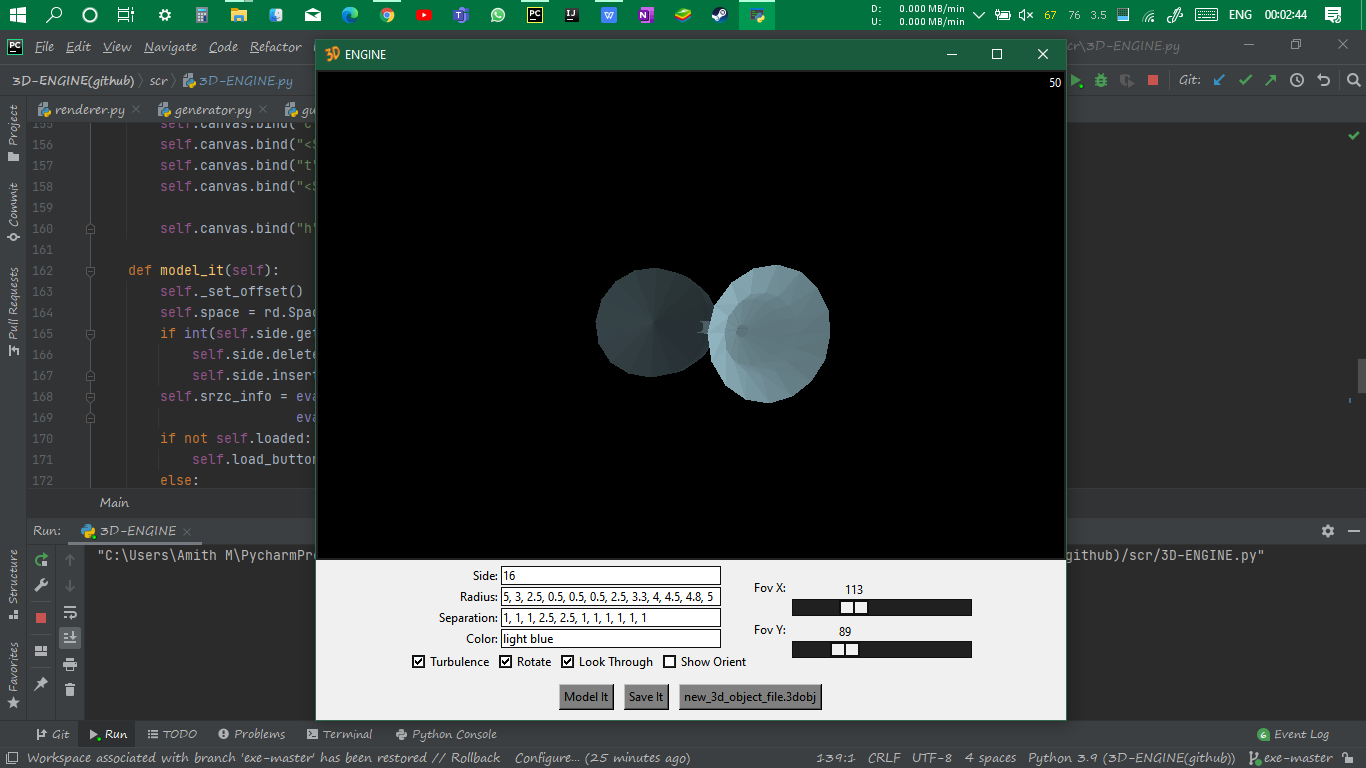The image size is (1366, 768).
Task: Open the Event Log
Action: pos(1293,734)
